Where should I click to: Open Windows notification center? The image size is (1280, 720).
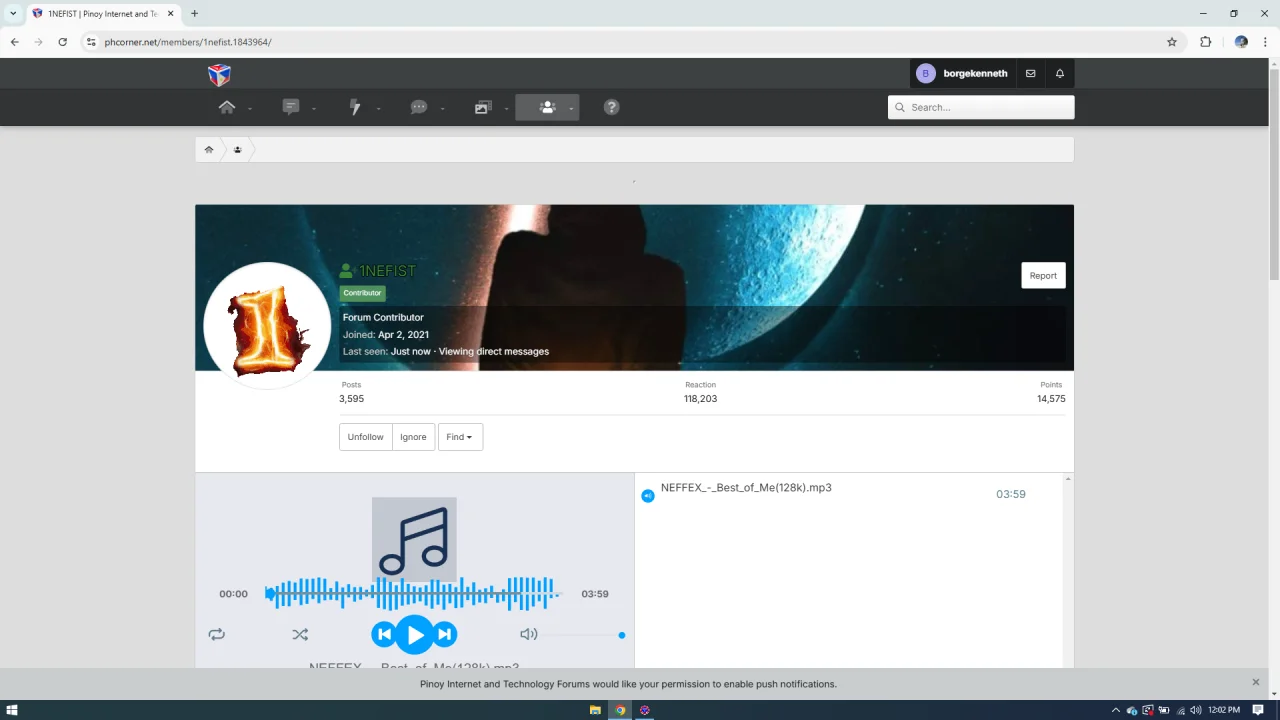1258,710
